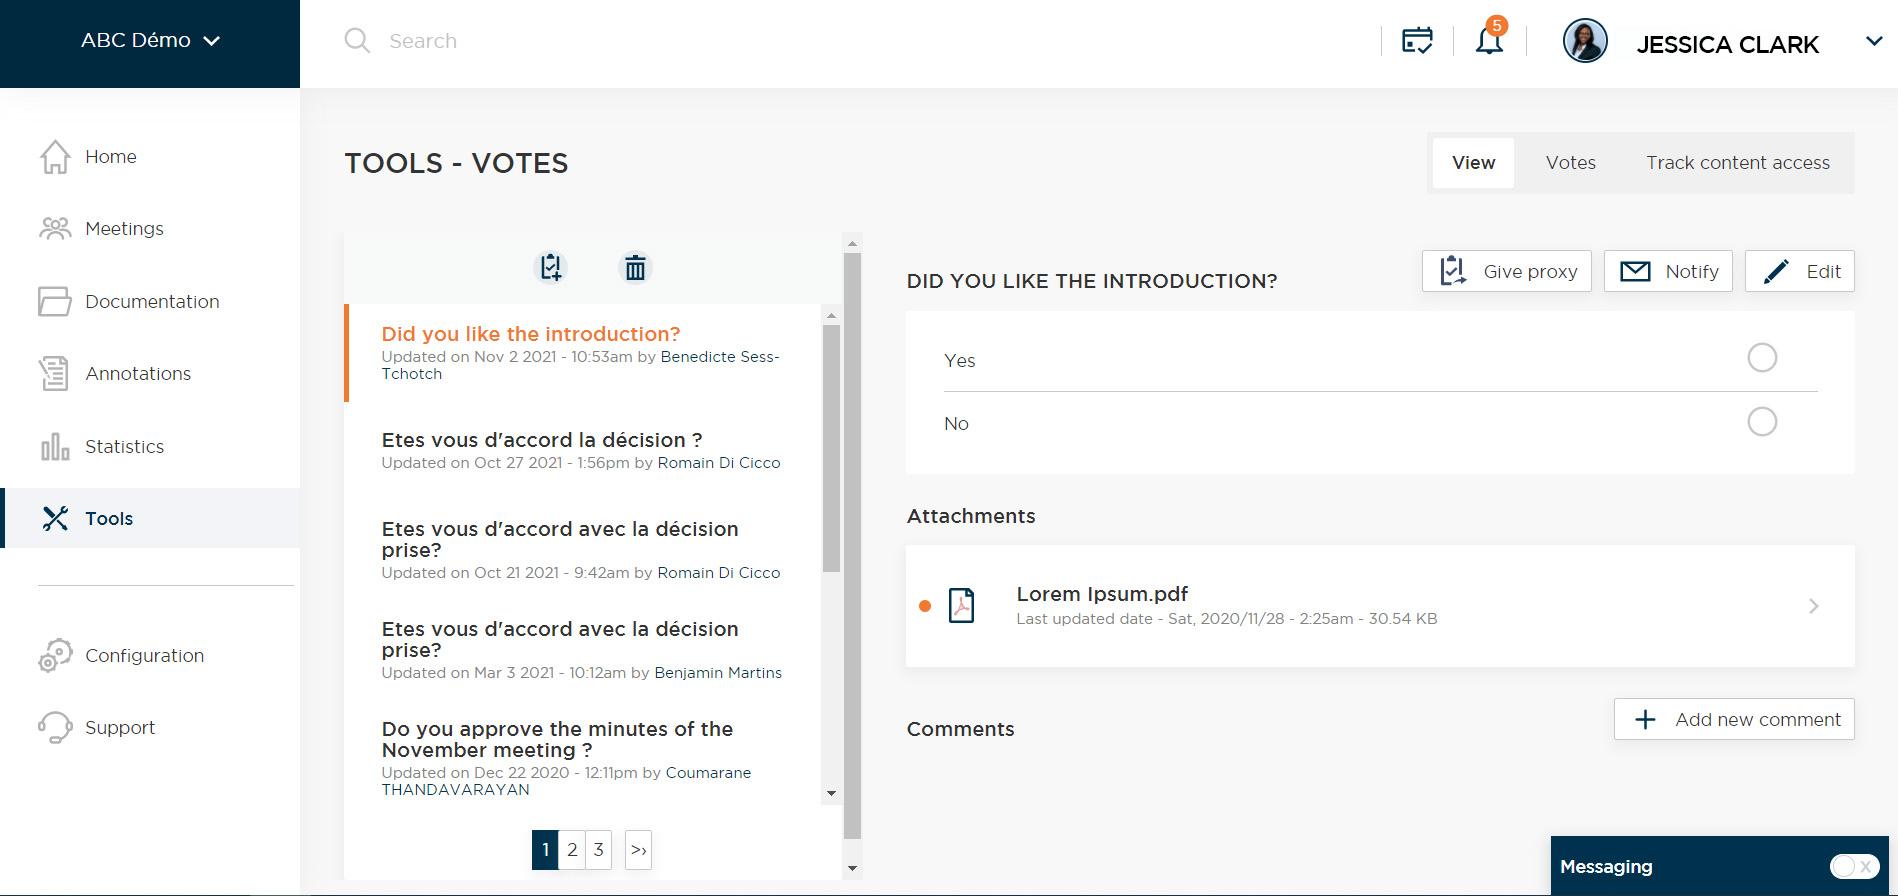Click inner list scroll down arrow
The image size is (1898, 896).
(x=831, y=794)
